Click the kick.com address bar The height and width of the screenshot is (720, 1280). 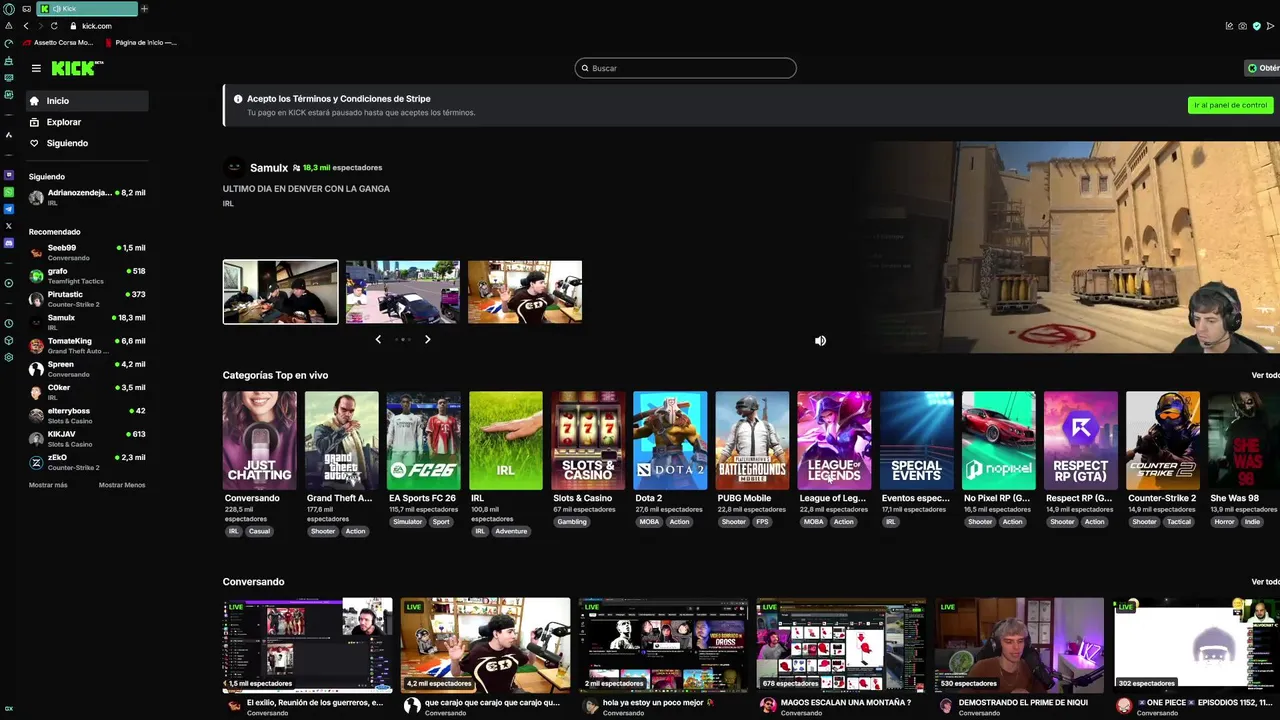(96, 26)
